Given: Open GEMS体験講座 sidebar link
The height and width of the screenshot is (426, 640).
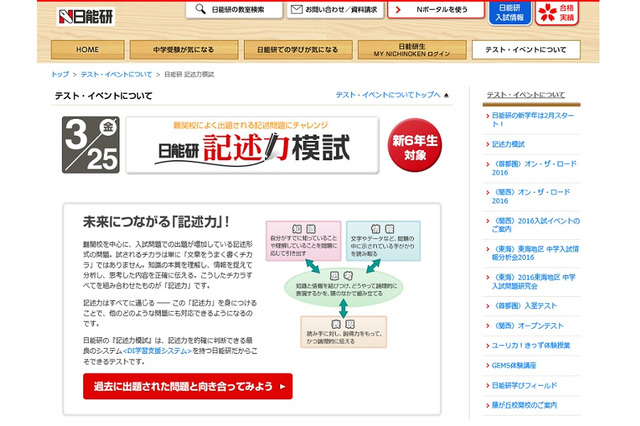Looking at the screenshot, I should [x=513, y=365].
